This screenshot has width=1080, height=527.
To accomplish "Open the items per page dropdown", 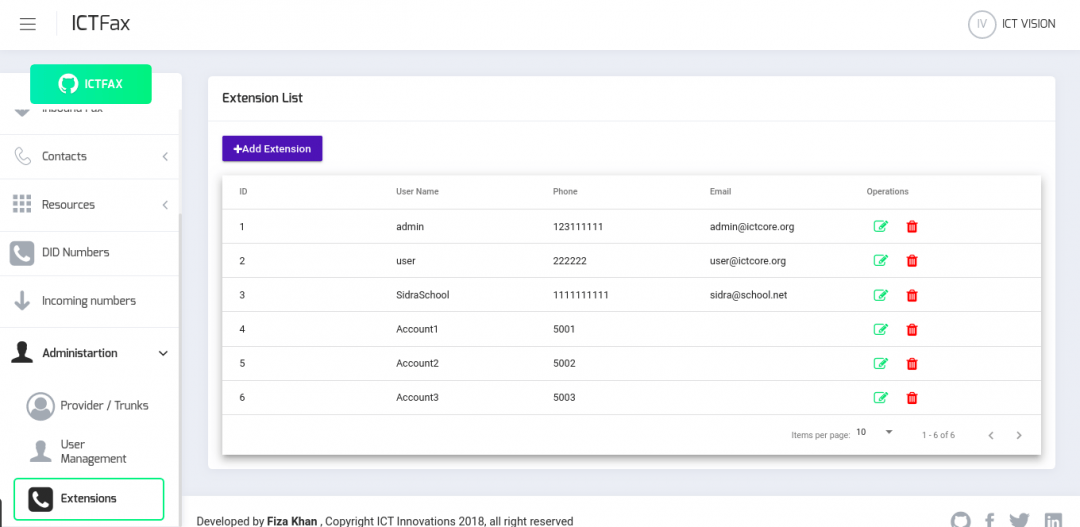I will pyautogui.click(x=874, y=433).
